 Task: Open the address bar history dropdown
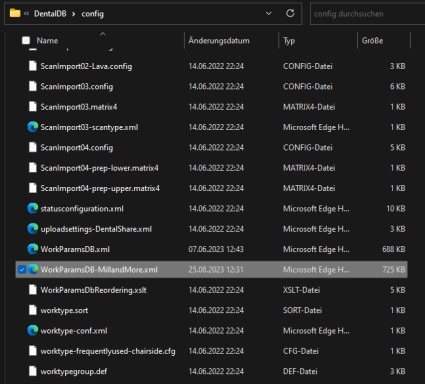268,13
